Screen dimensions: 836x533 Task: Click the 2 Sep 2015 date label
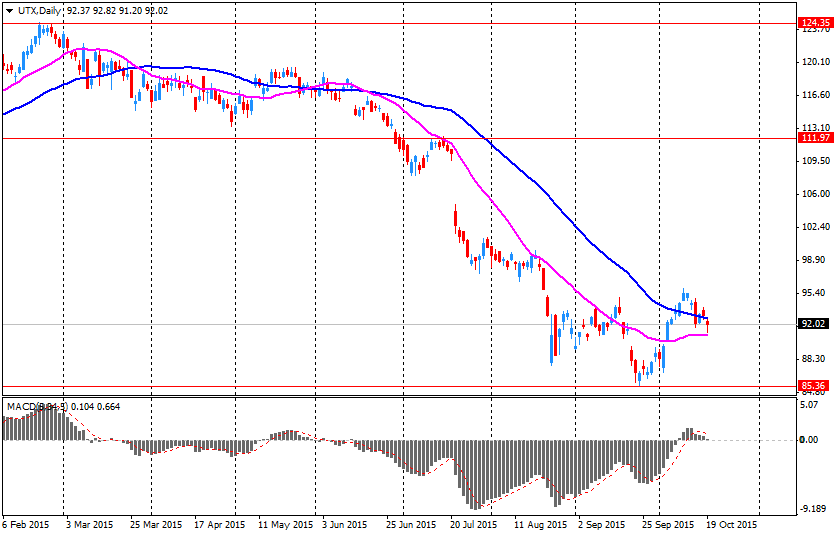pyautogui.click(x=602, y=524)
